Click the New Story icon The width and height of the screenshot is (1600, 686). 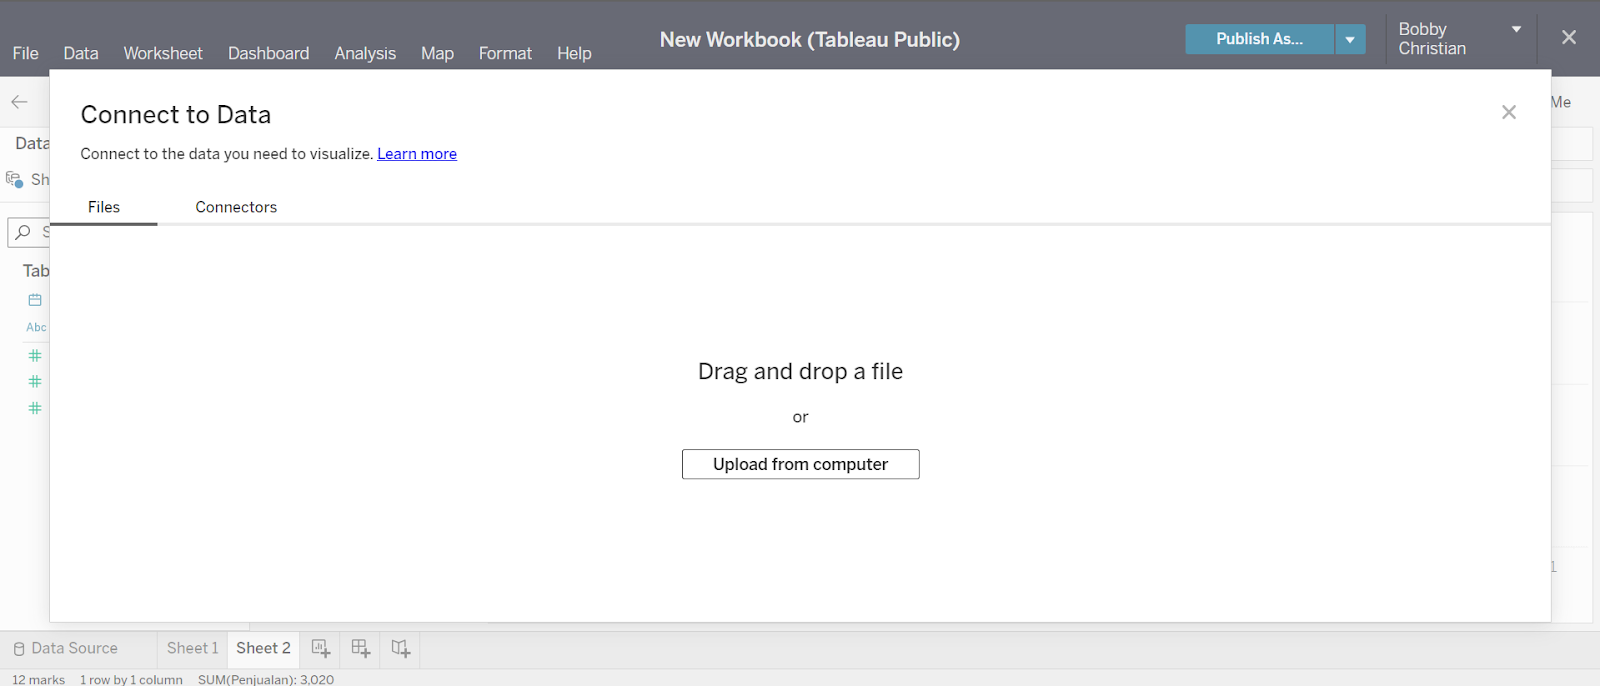tap(401, 648)
